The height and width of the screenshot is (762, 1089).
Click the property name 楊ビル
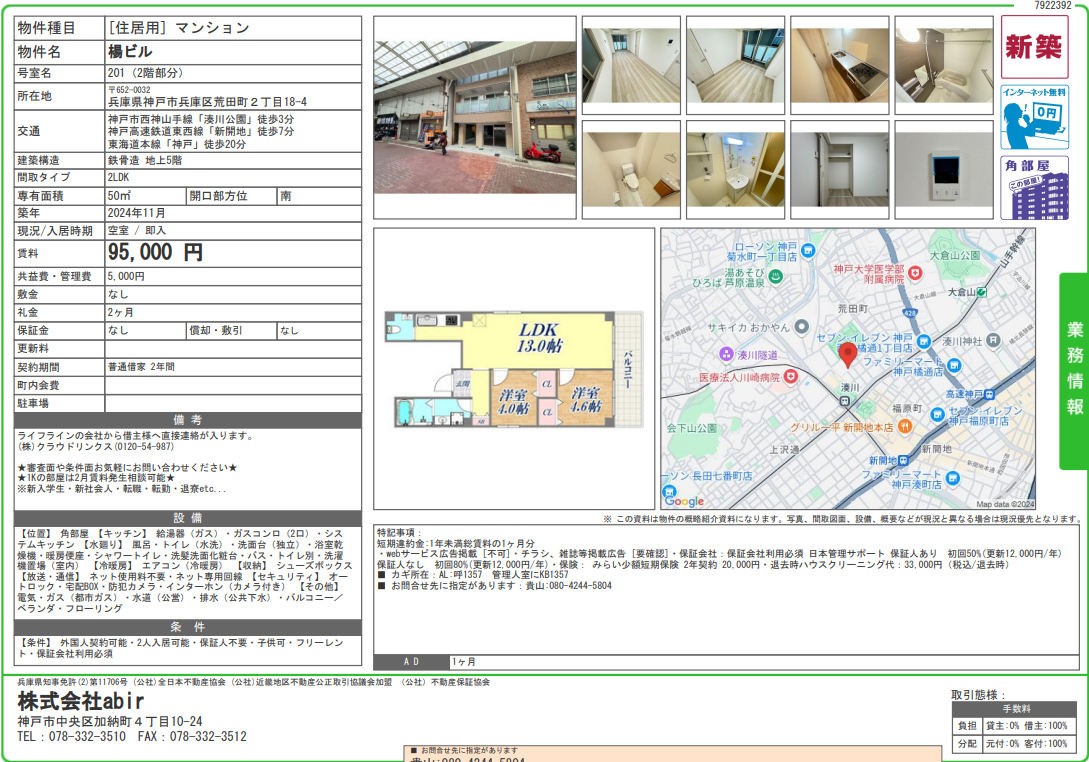[x=130, y=52]
